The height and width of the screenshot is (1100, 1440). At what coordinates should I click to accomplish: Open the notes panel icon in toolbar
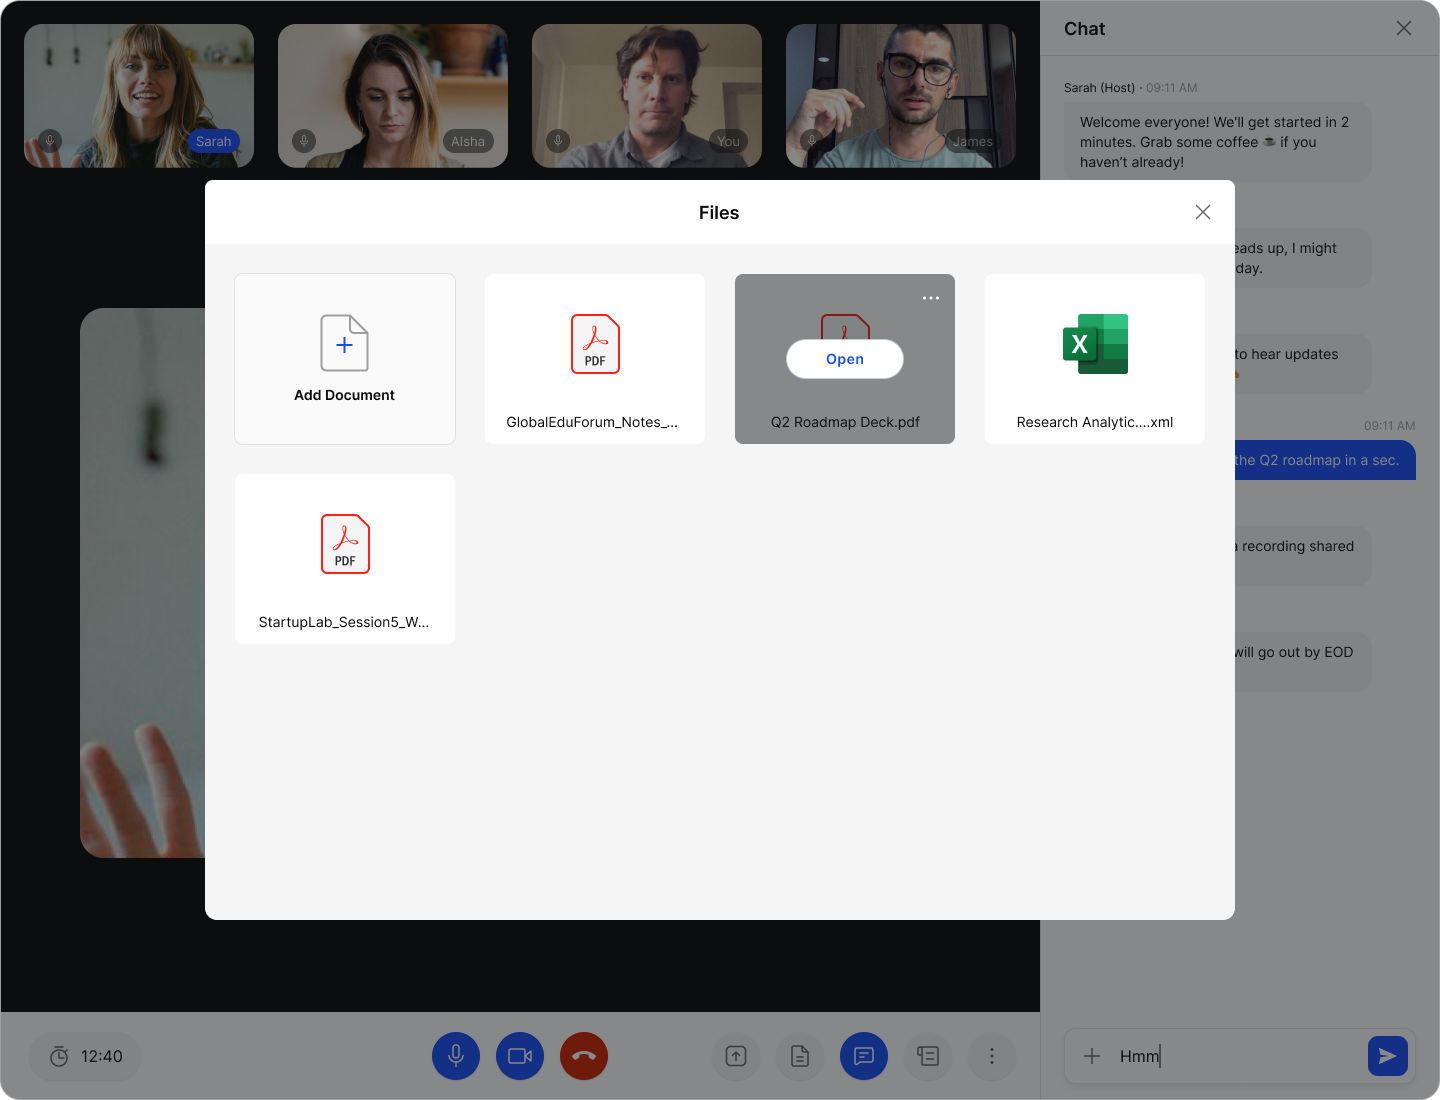[928, 1056]
